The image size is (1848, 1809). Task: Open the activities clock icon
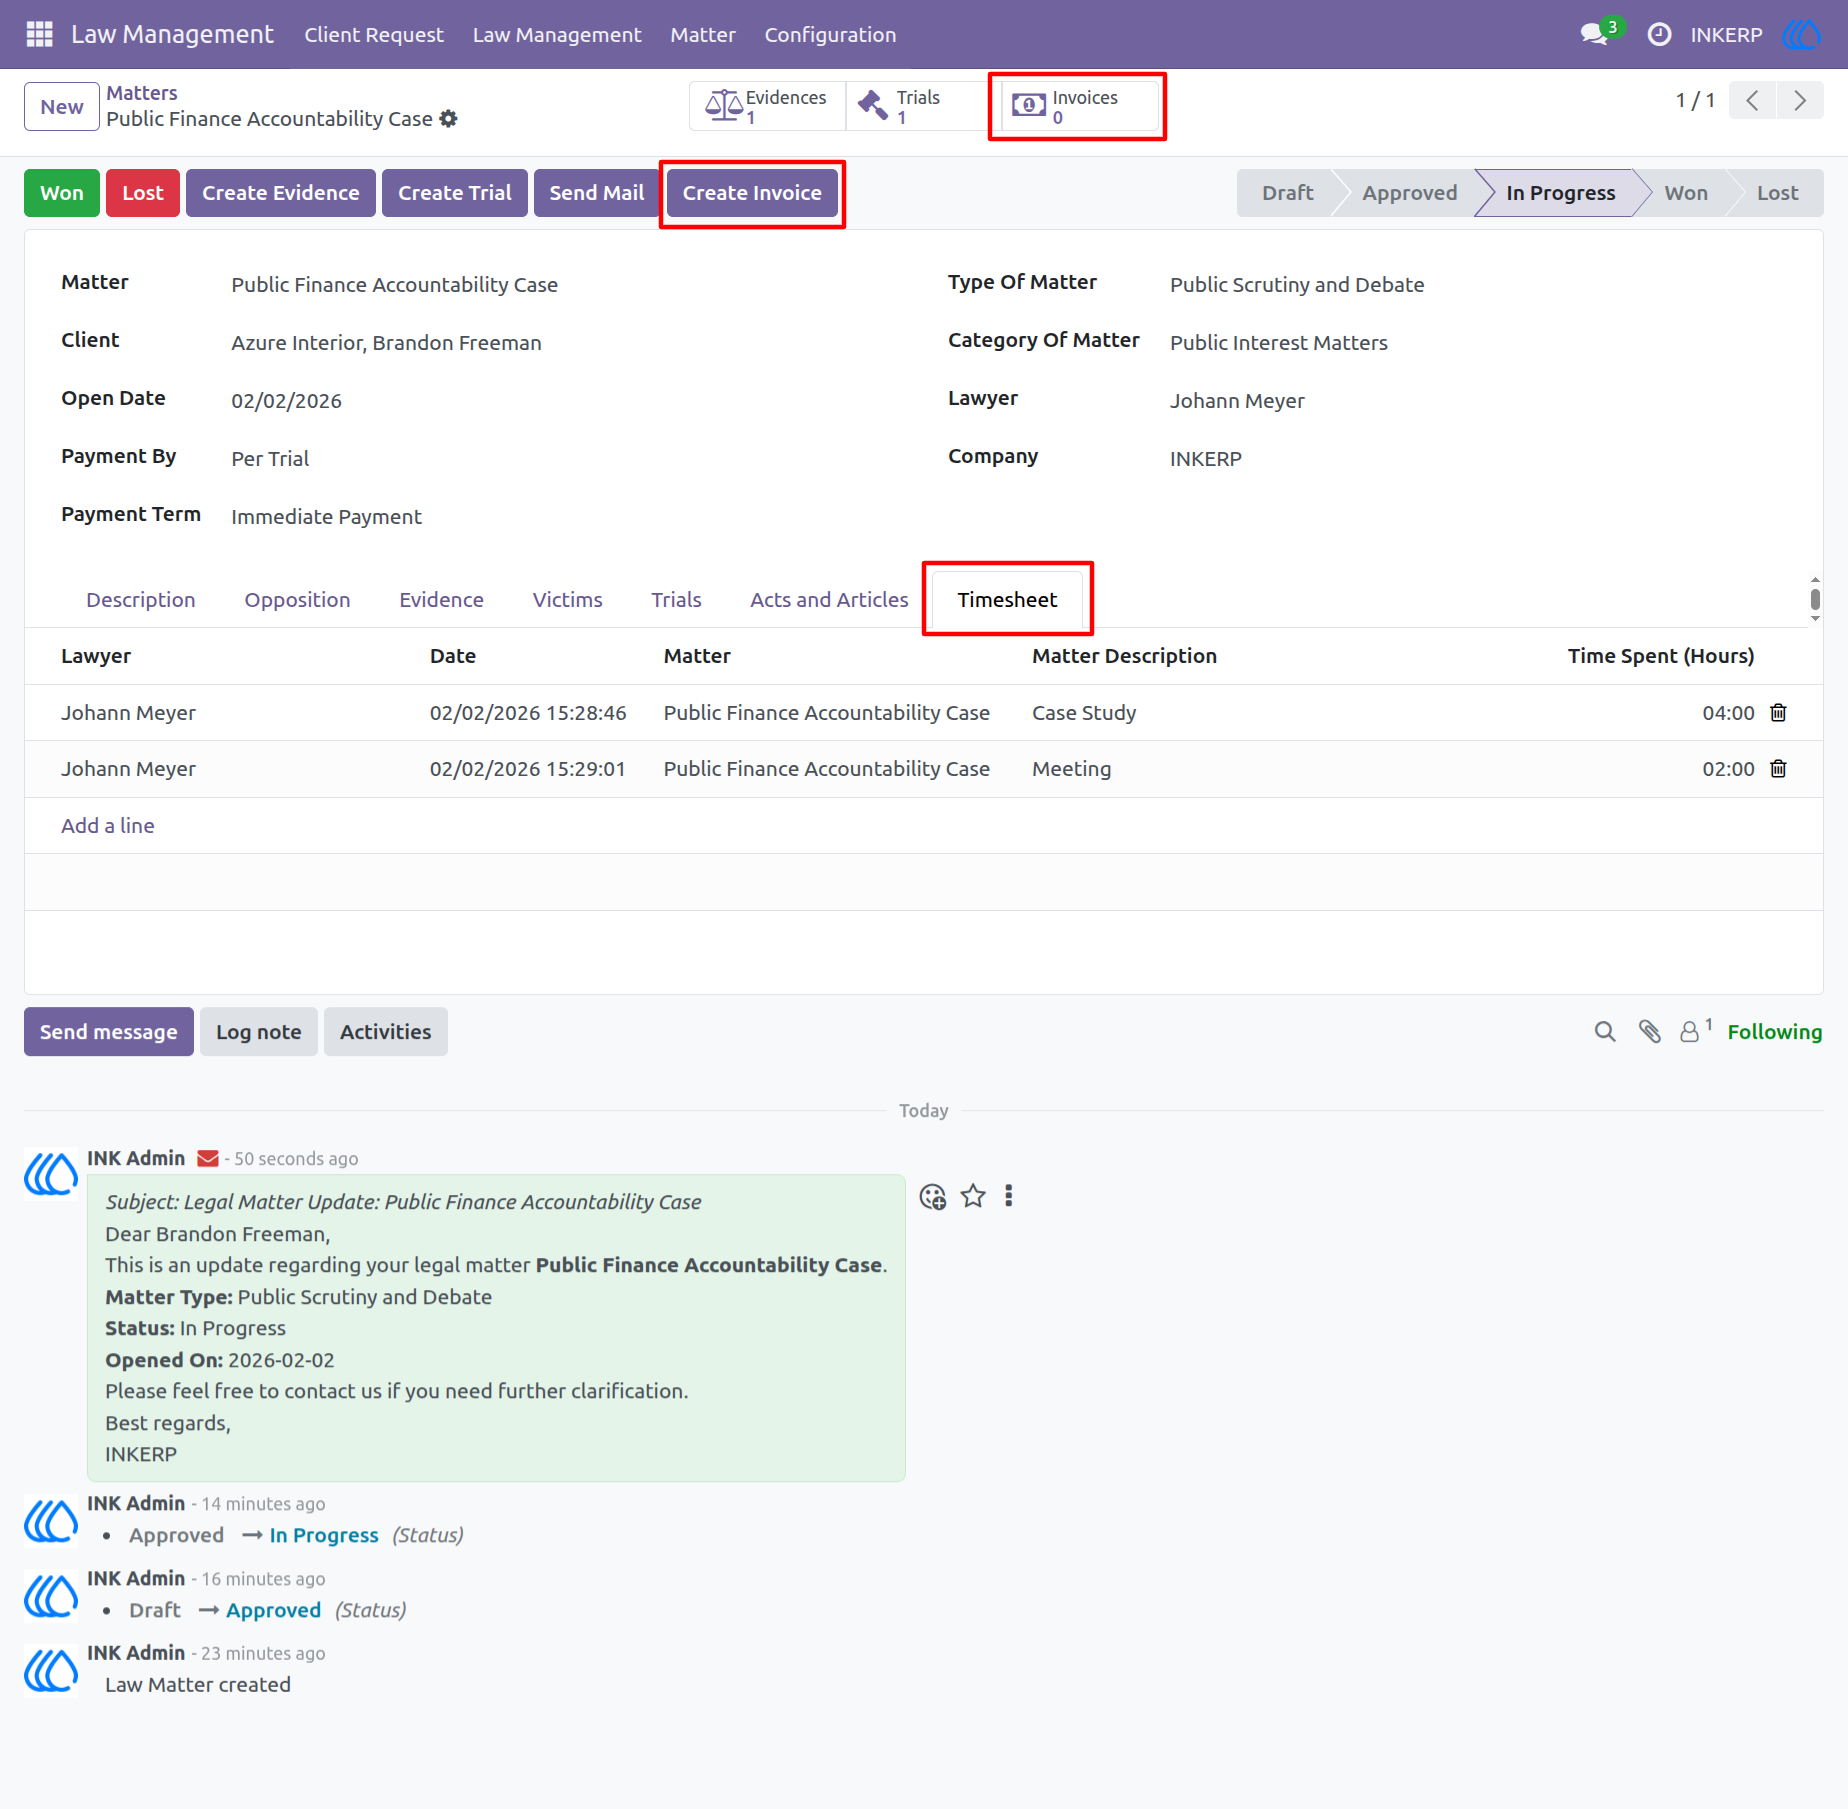(x=1659, y=34)
